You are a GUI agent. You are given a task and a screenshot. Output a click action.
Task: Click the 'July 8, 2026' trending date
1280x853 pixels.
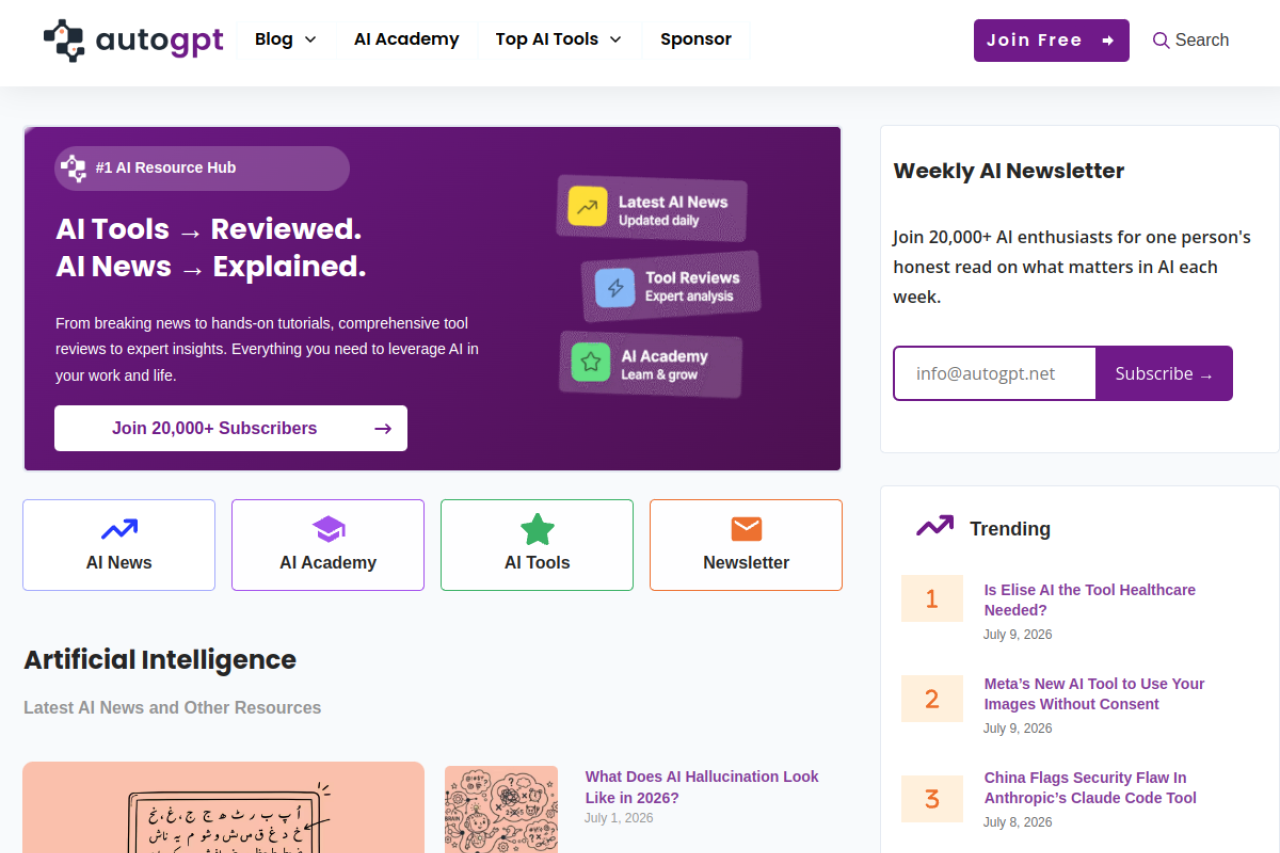tap(1017, 822)
